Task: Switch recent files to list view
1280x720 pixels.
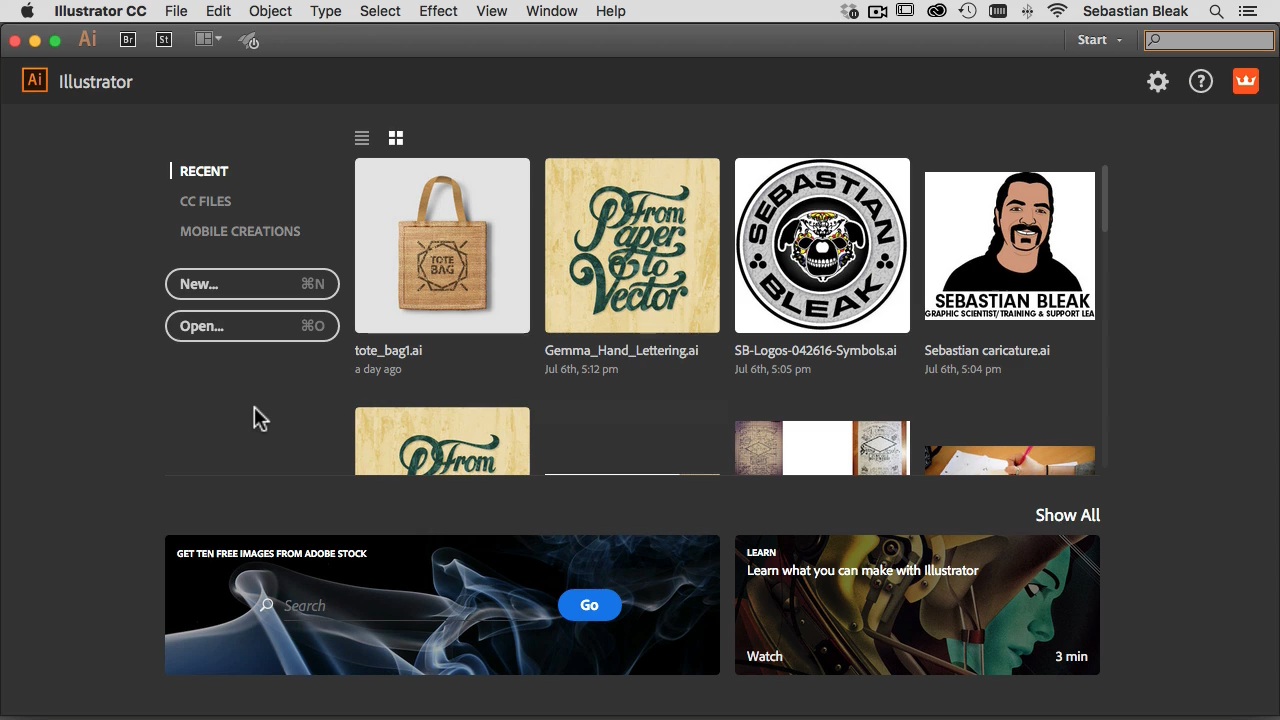Action: pyautogui.click(x=362, y=138)
